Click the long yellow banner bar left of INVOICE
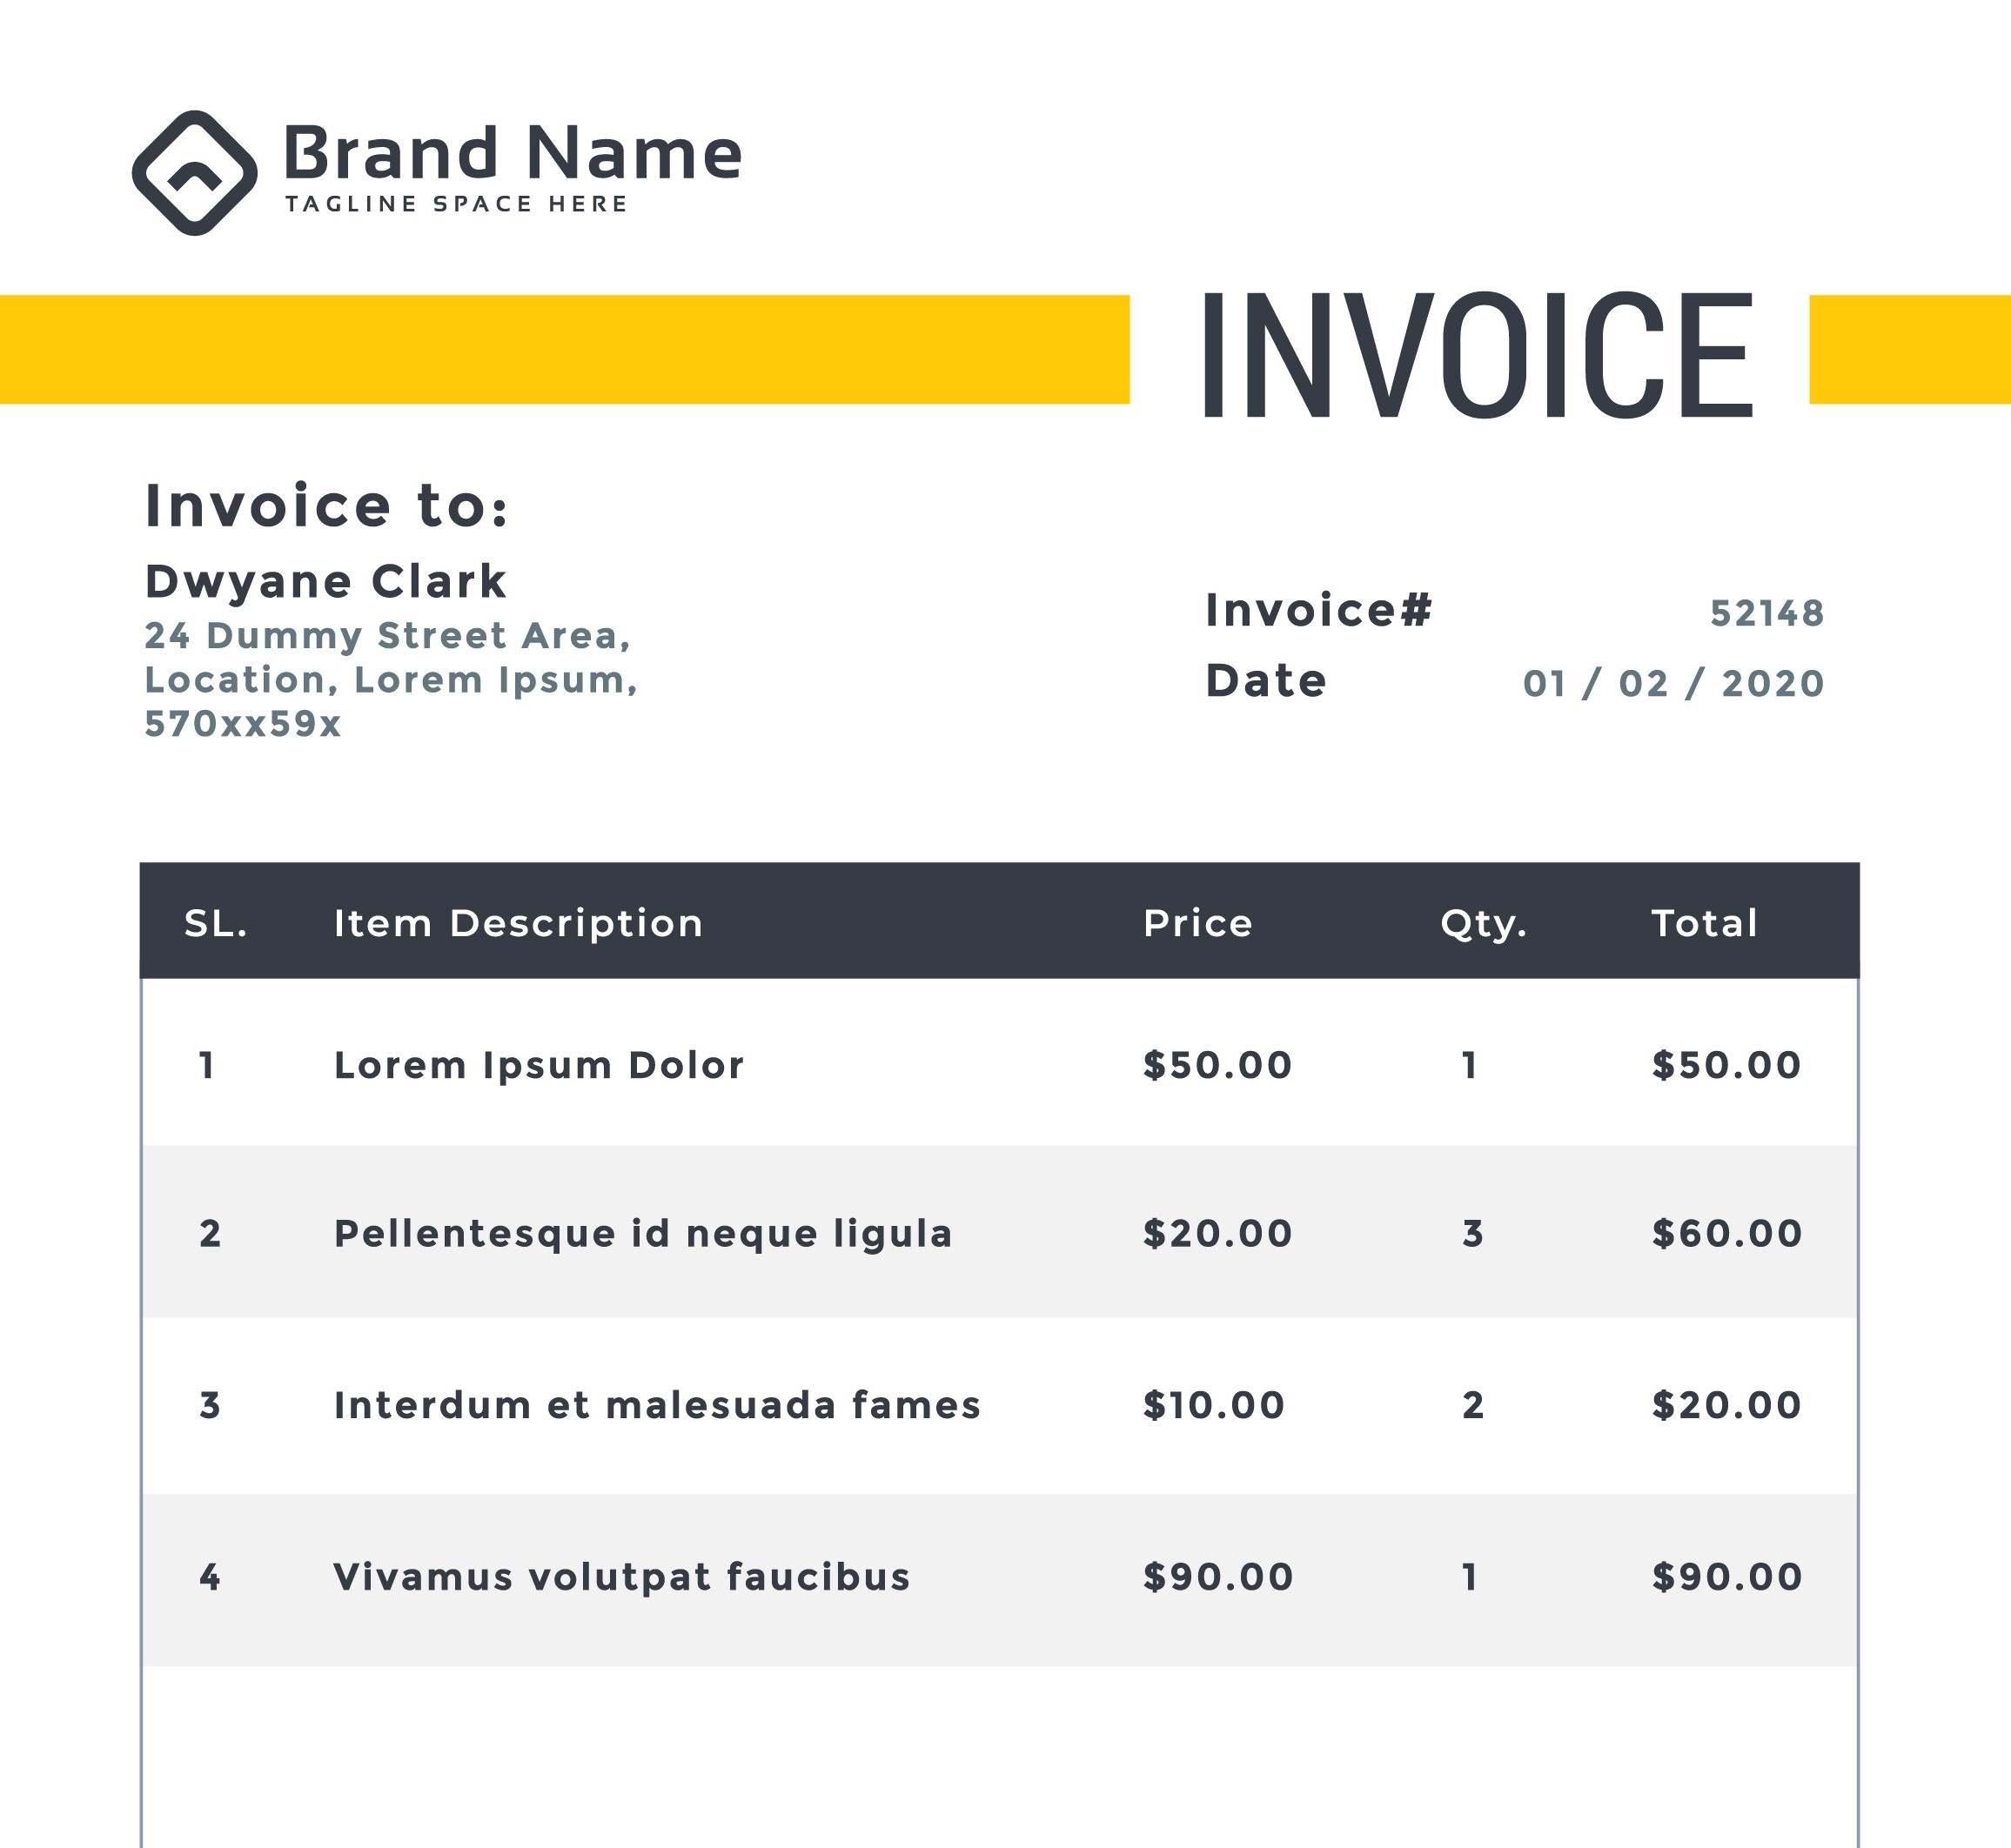The height and width of the screenshot is (1848, 2011). pyautogui.click(x=564, y=349)
